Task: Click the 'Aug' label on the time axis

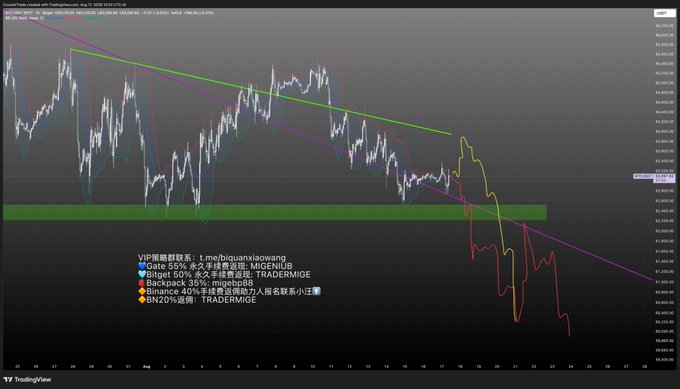Action: 147,366
